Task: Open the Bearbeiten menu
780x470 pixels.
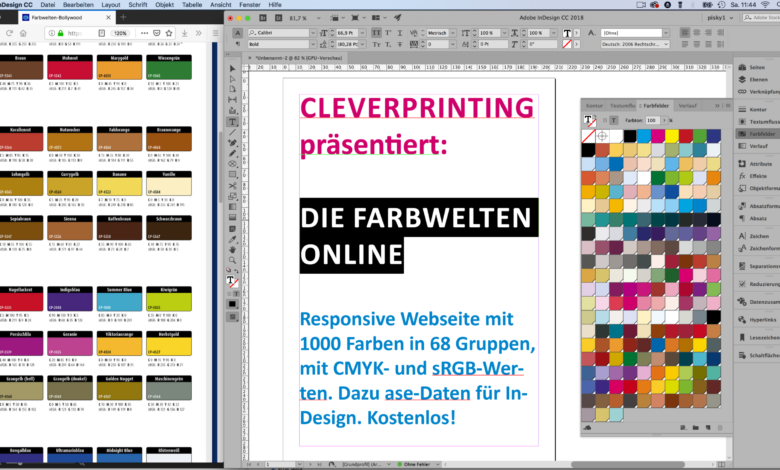Action: click(x=78, y=4)
